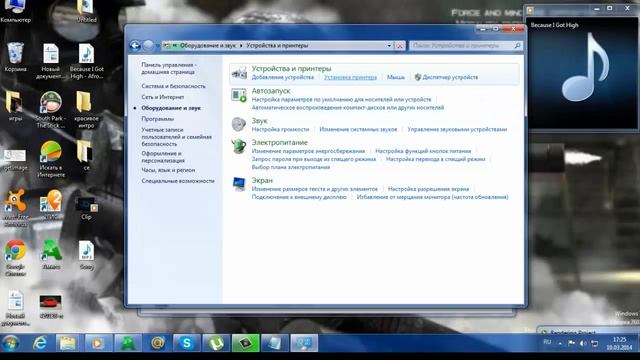Screen dimensions: 640x360
Task: Open the Mail.ru Agent @ taskbar icon
Action: click(157, 343)
